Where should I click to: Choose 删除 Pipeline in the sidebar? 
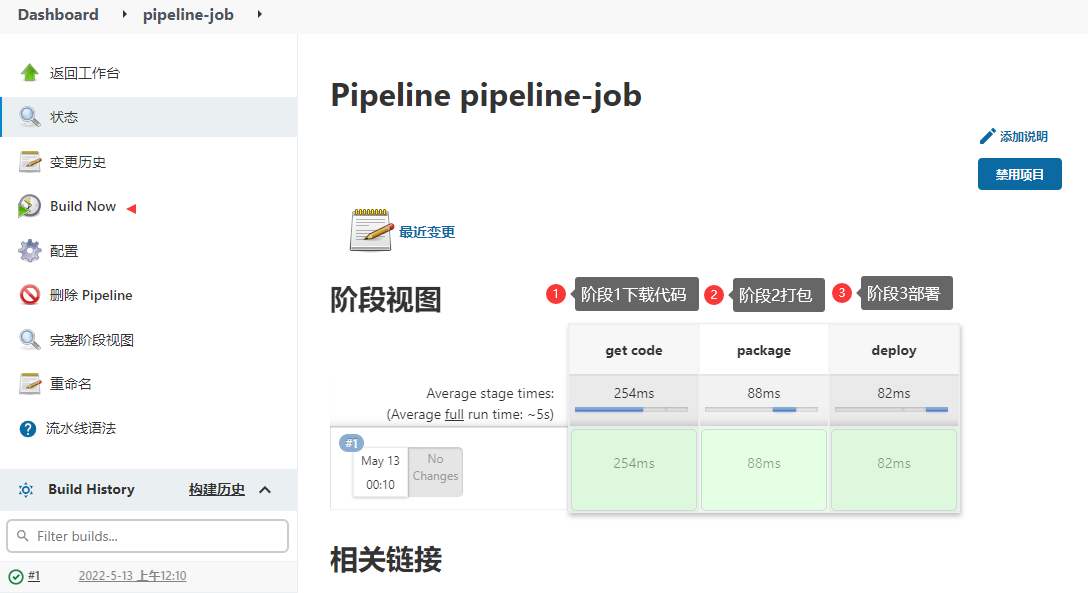[x=91, y=295]
